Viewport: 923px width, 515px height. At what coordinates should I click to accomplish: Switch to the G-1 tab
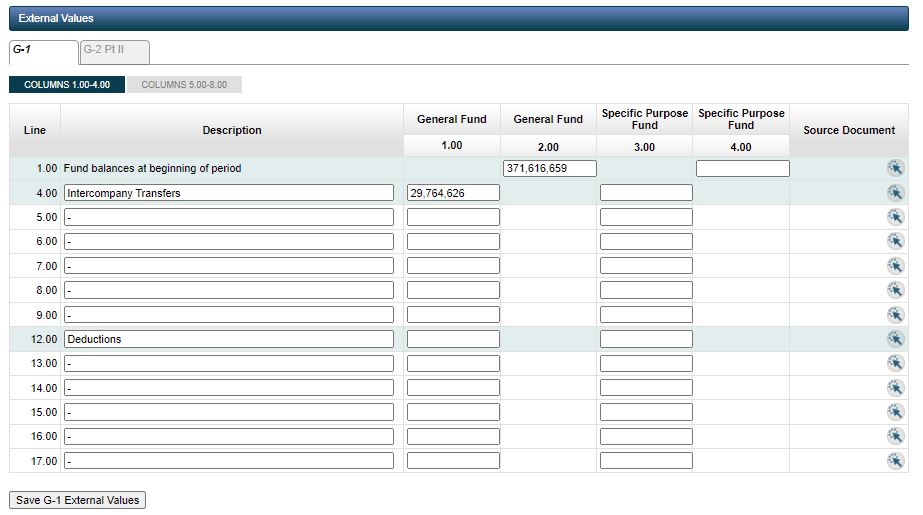(44, 52)
